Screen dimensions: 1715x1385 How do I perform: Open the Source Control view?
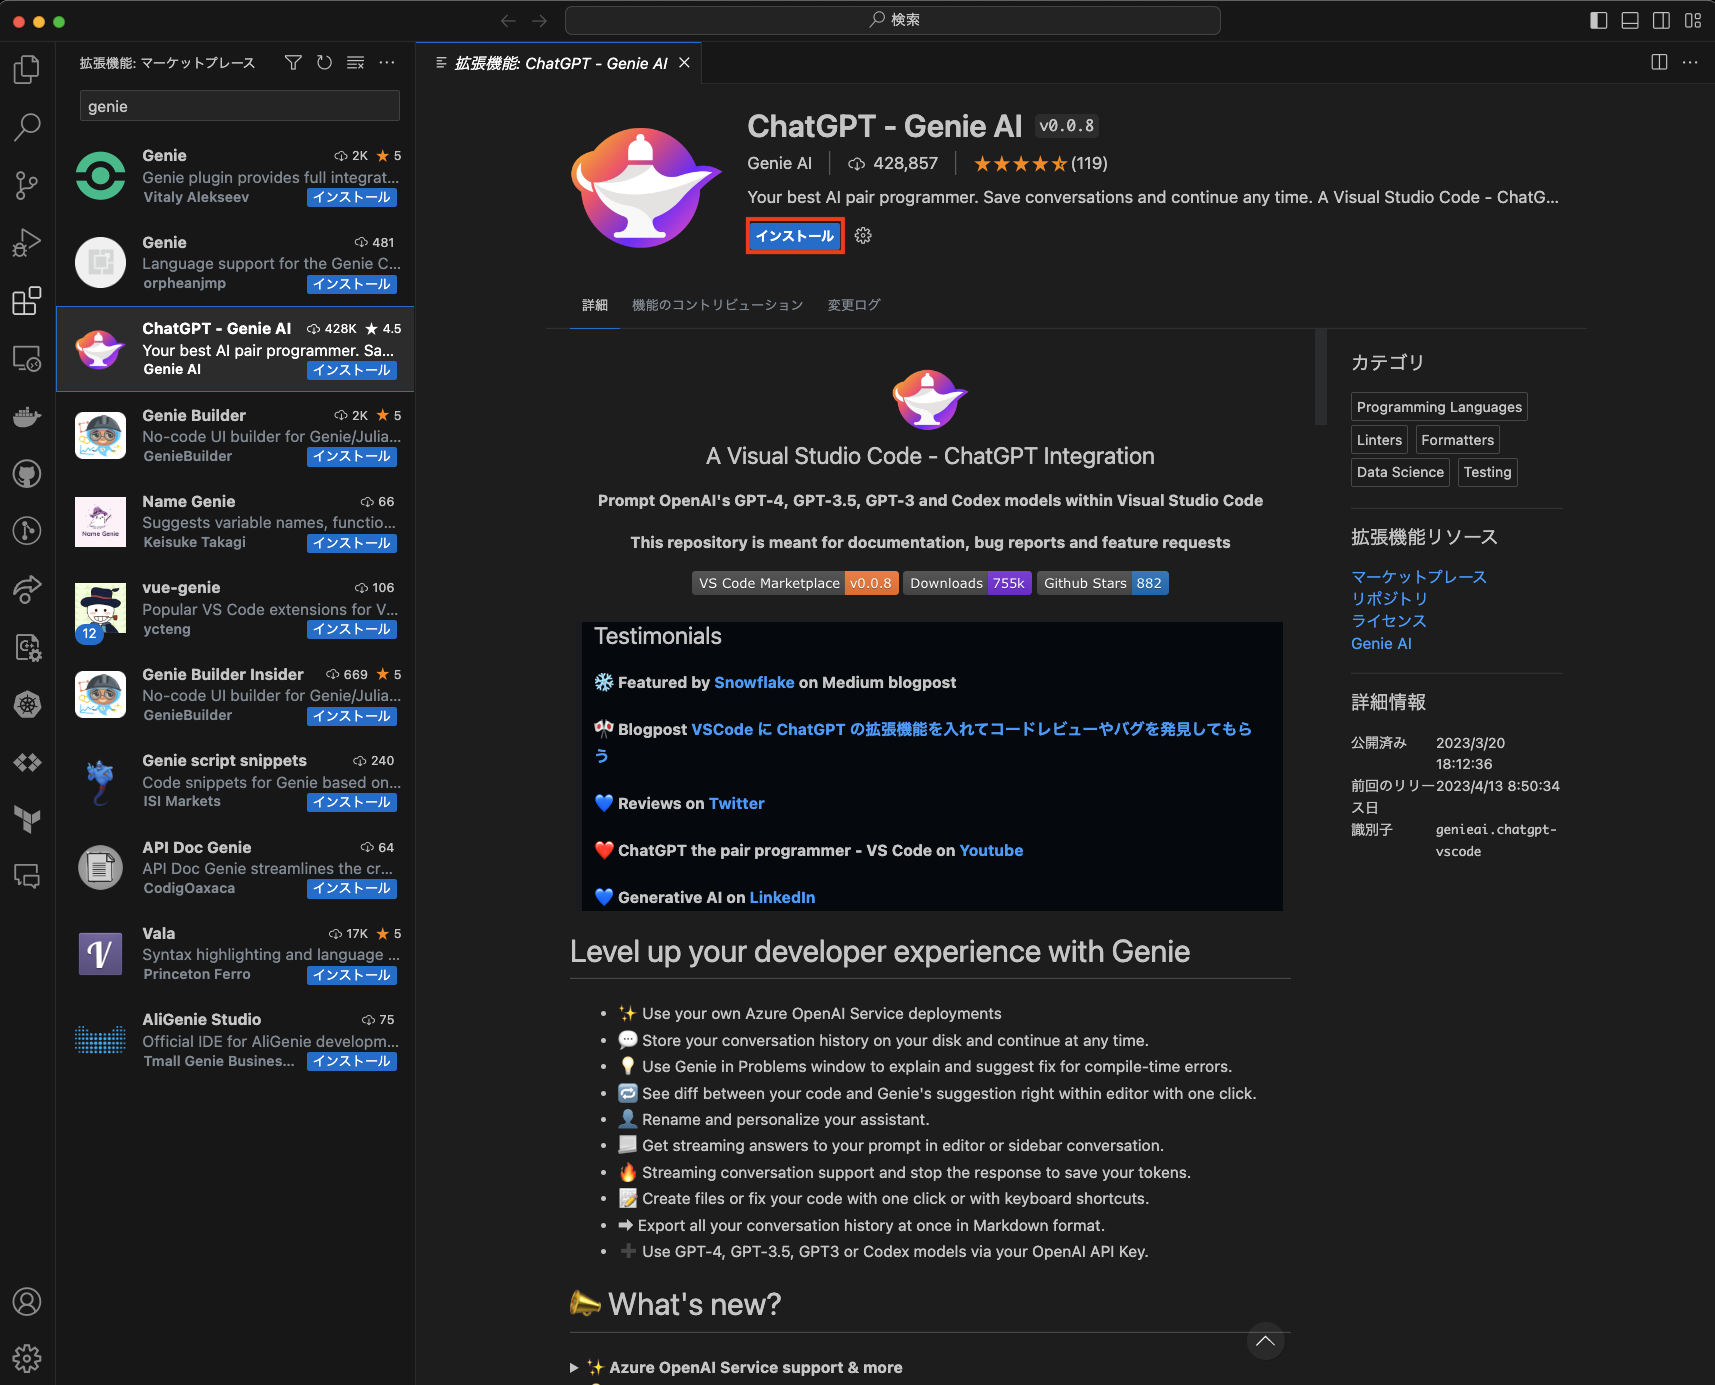point(27,185)
